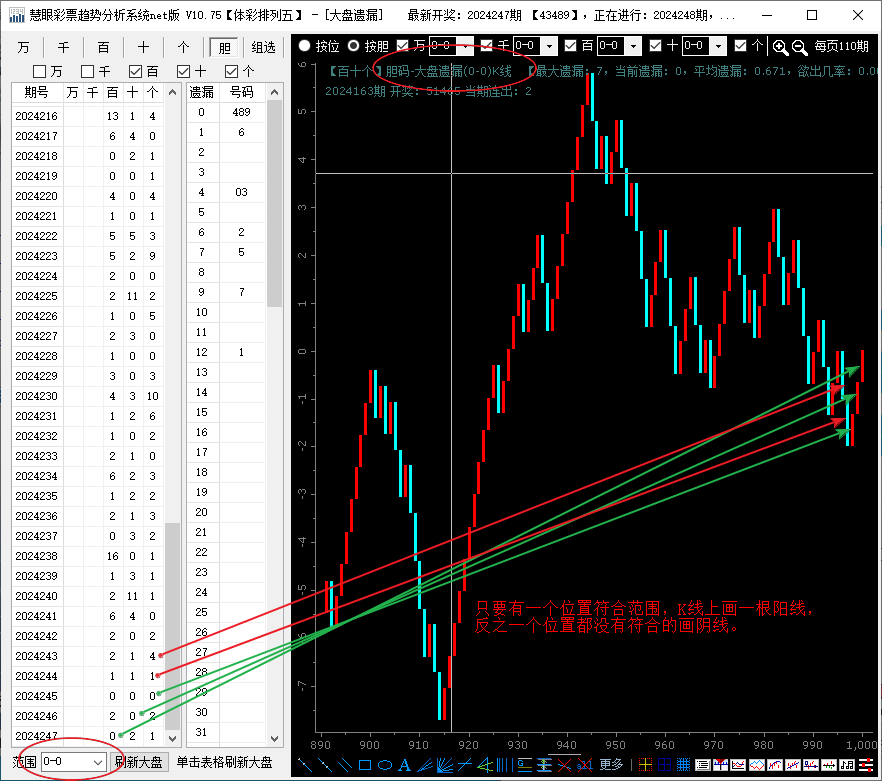Uncheck the 百 checkbox in left panel
This screenshot has height=781, width=882.
[136, 71]
